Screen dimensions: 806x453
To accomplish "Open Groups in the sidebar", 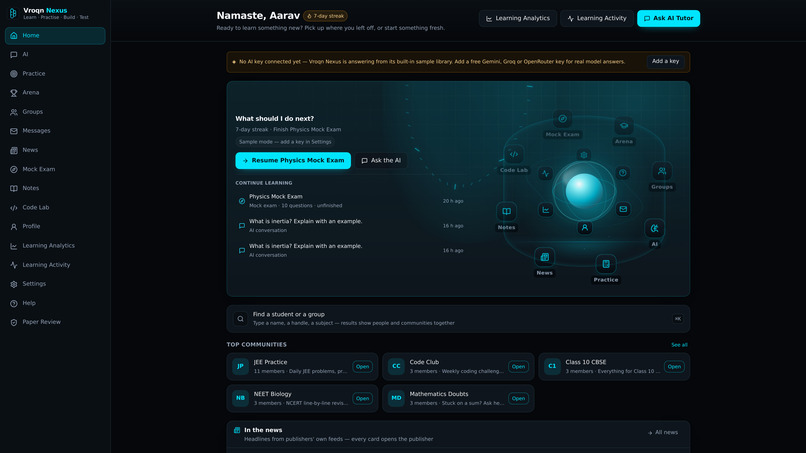I will (x=55, y=112).
